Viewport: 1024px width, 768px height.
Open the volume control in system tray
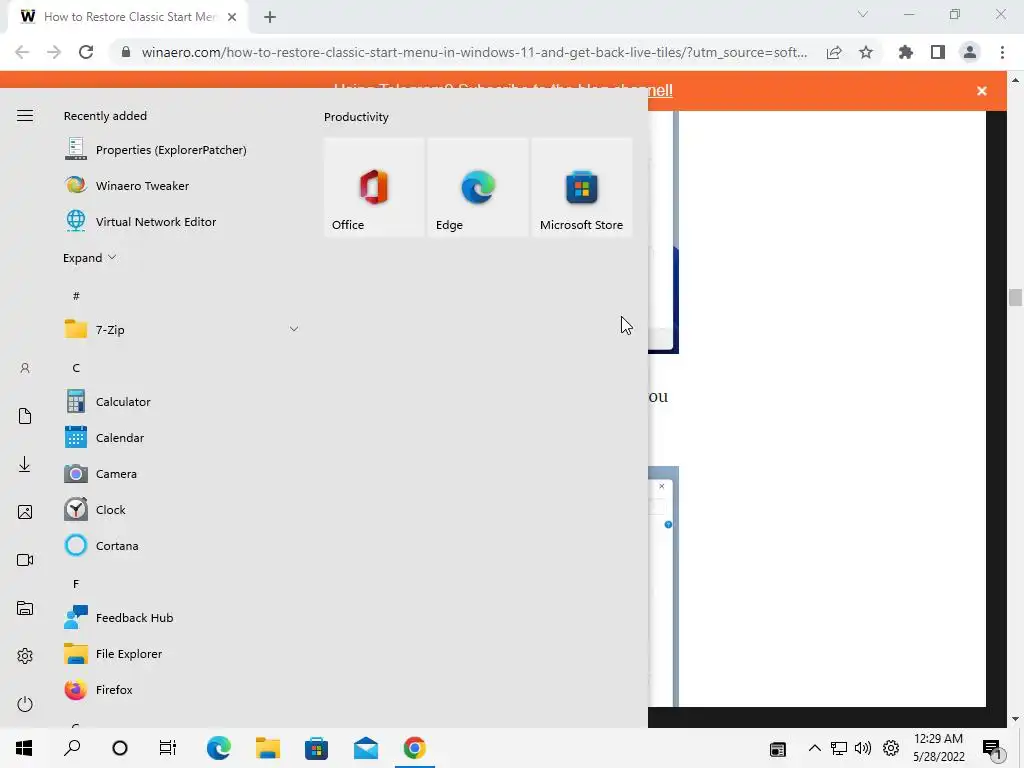(x=863, y=748)
